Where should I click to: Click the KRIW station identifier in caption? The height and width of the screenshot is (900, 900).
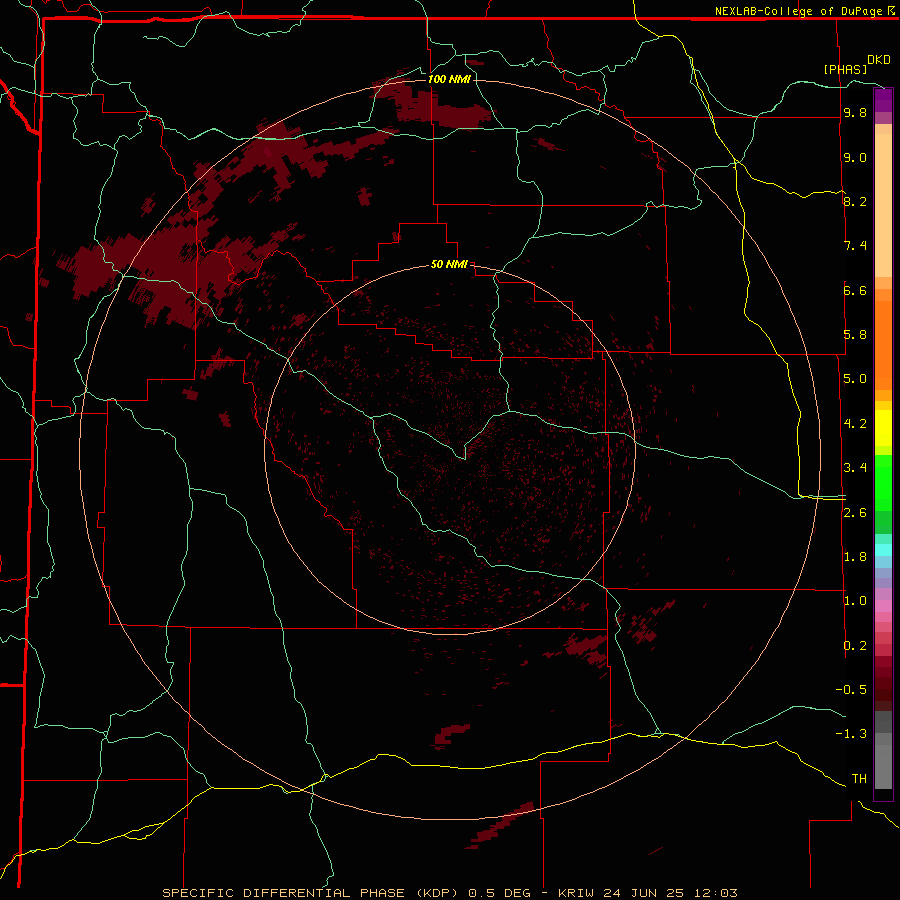coord(576,893)
